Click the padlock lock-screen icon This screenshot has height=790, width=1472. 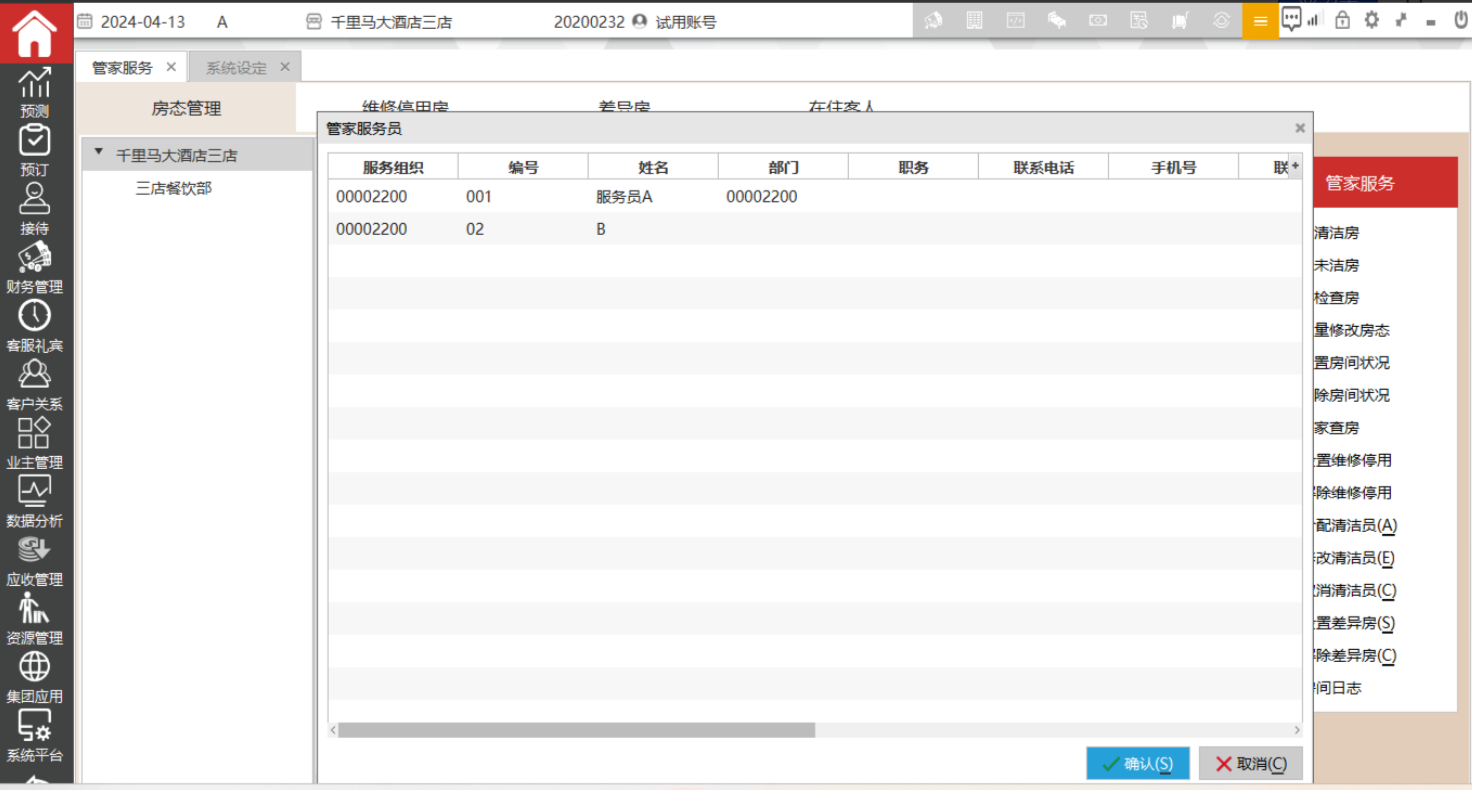click(x=1342, y=20)
